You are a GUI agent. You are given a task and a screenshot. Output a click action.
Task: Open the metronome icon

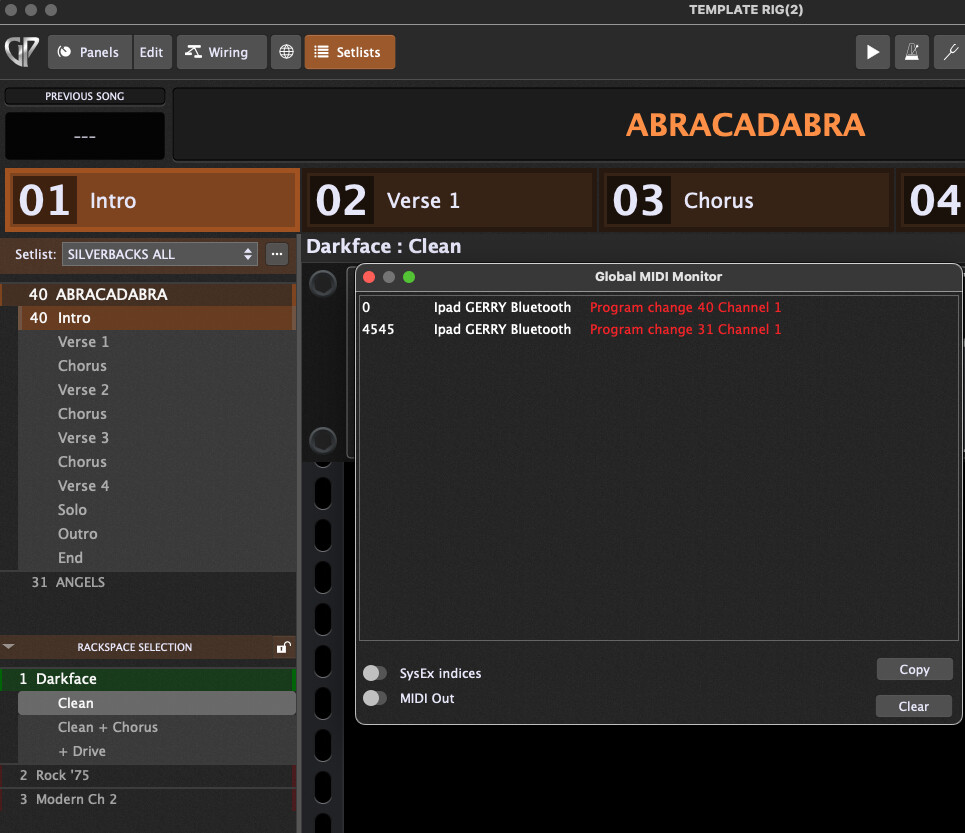click(912, 52)
